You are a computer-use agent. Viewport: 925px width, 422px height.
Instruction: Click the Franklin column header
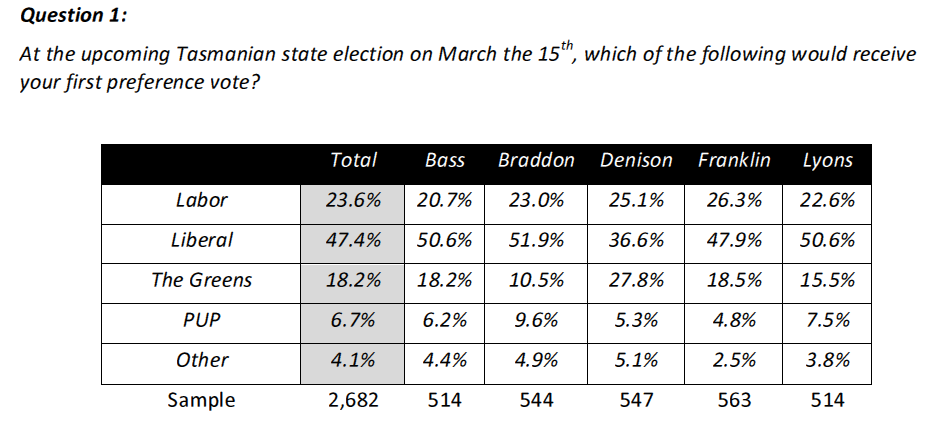click(x=734, y=160)
